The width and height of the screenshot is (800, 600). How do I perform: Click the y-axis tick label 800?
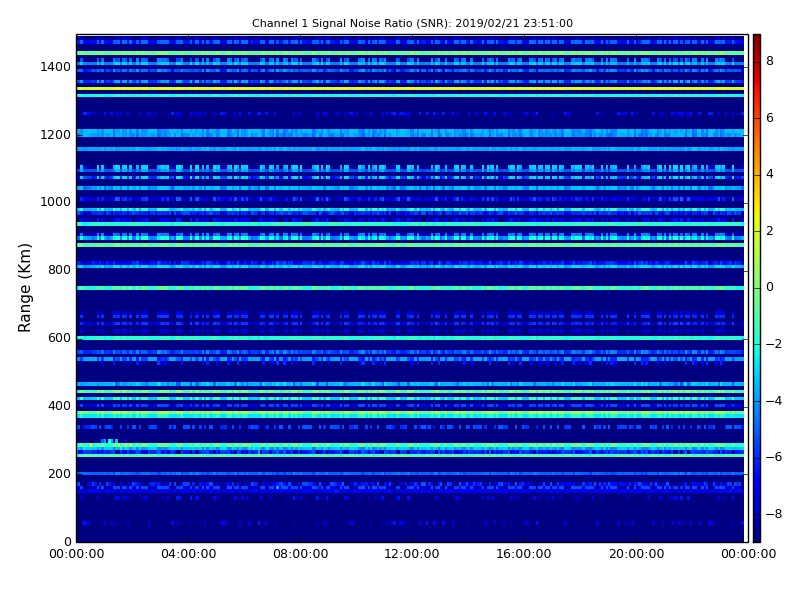tap(59, 270)
